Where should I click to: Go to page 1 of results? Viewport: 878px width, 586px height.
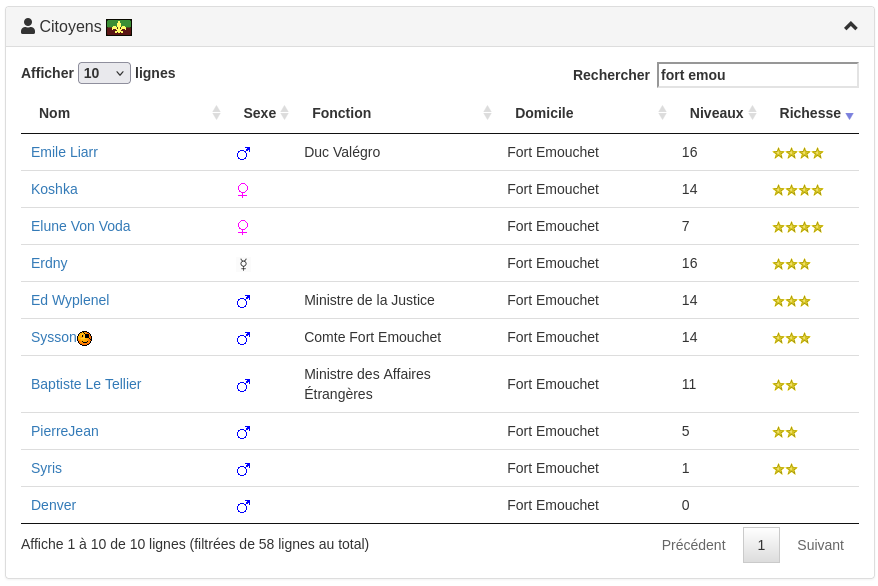tap(761, 545)
